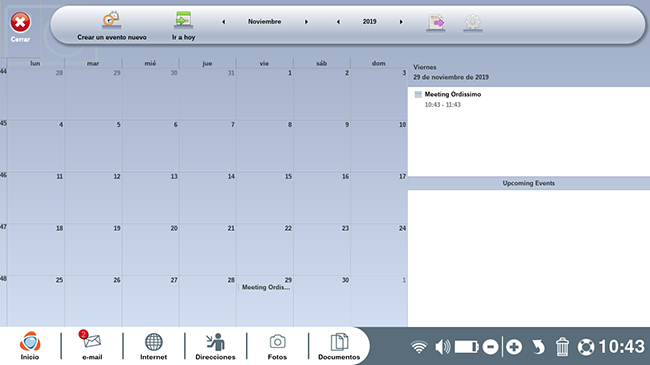Select November 1 day cell
This screenshot has width=650, height=365.
click(x=264, y=94)
